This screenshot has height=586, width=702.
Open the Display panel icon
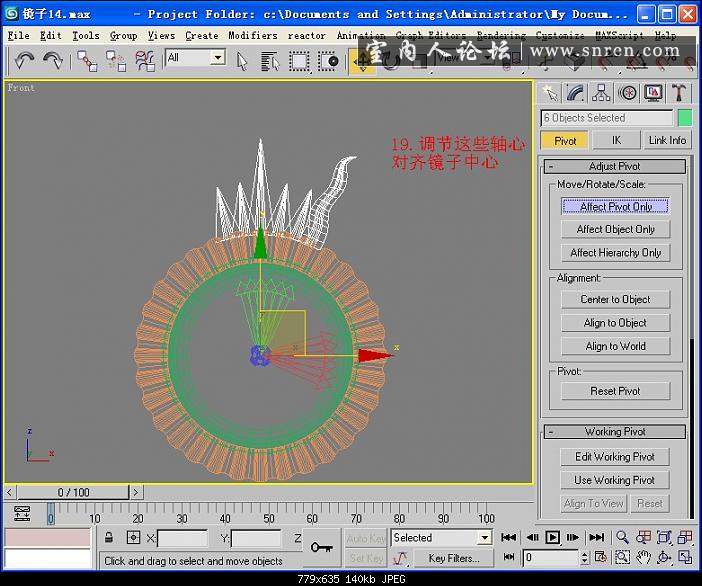click(x=653, y=93)
